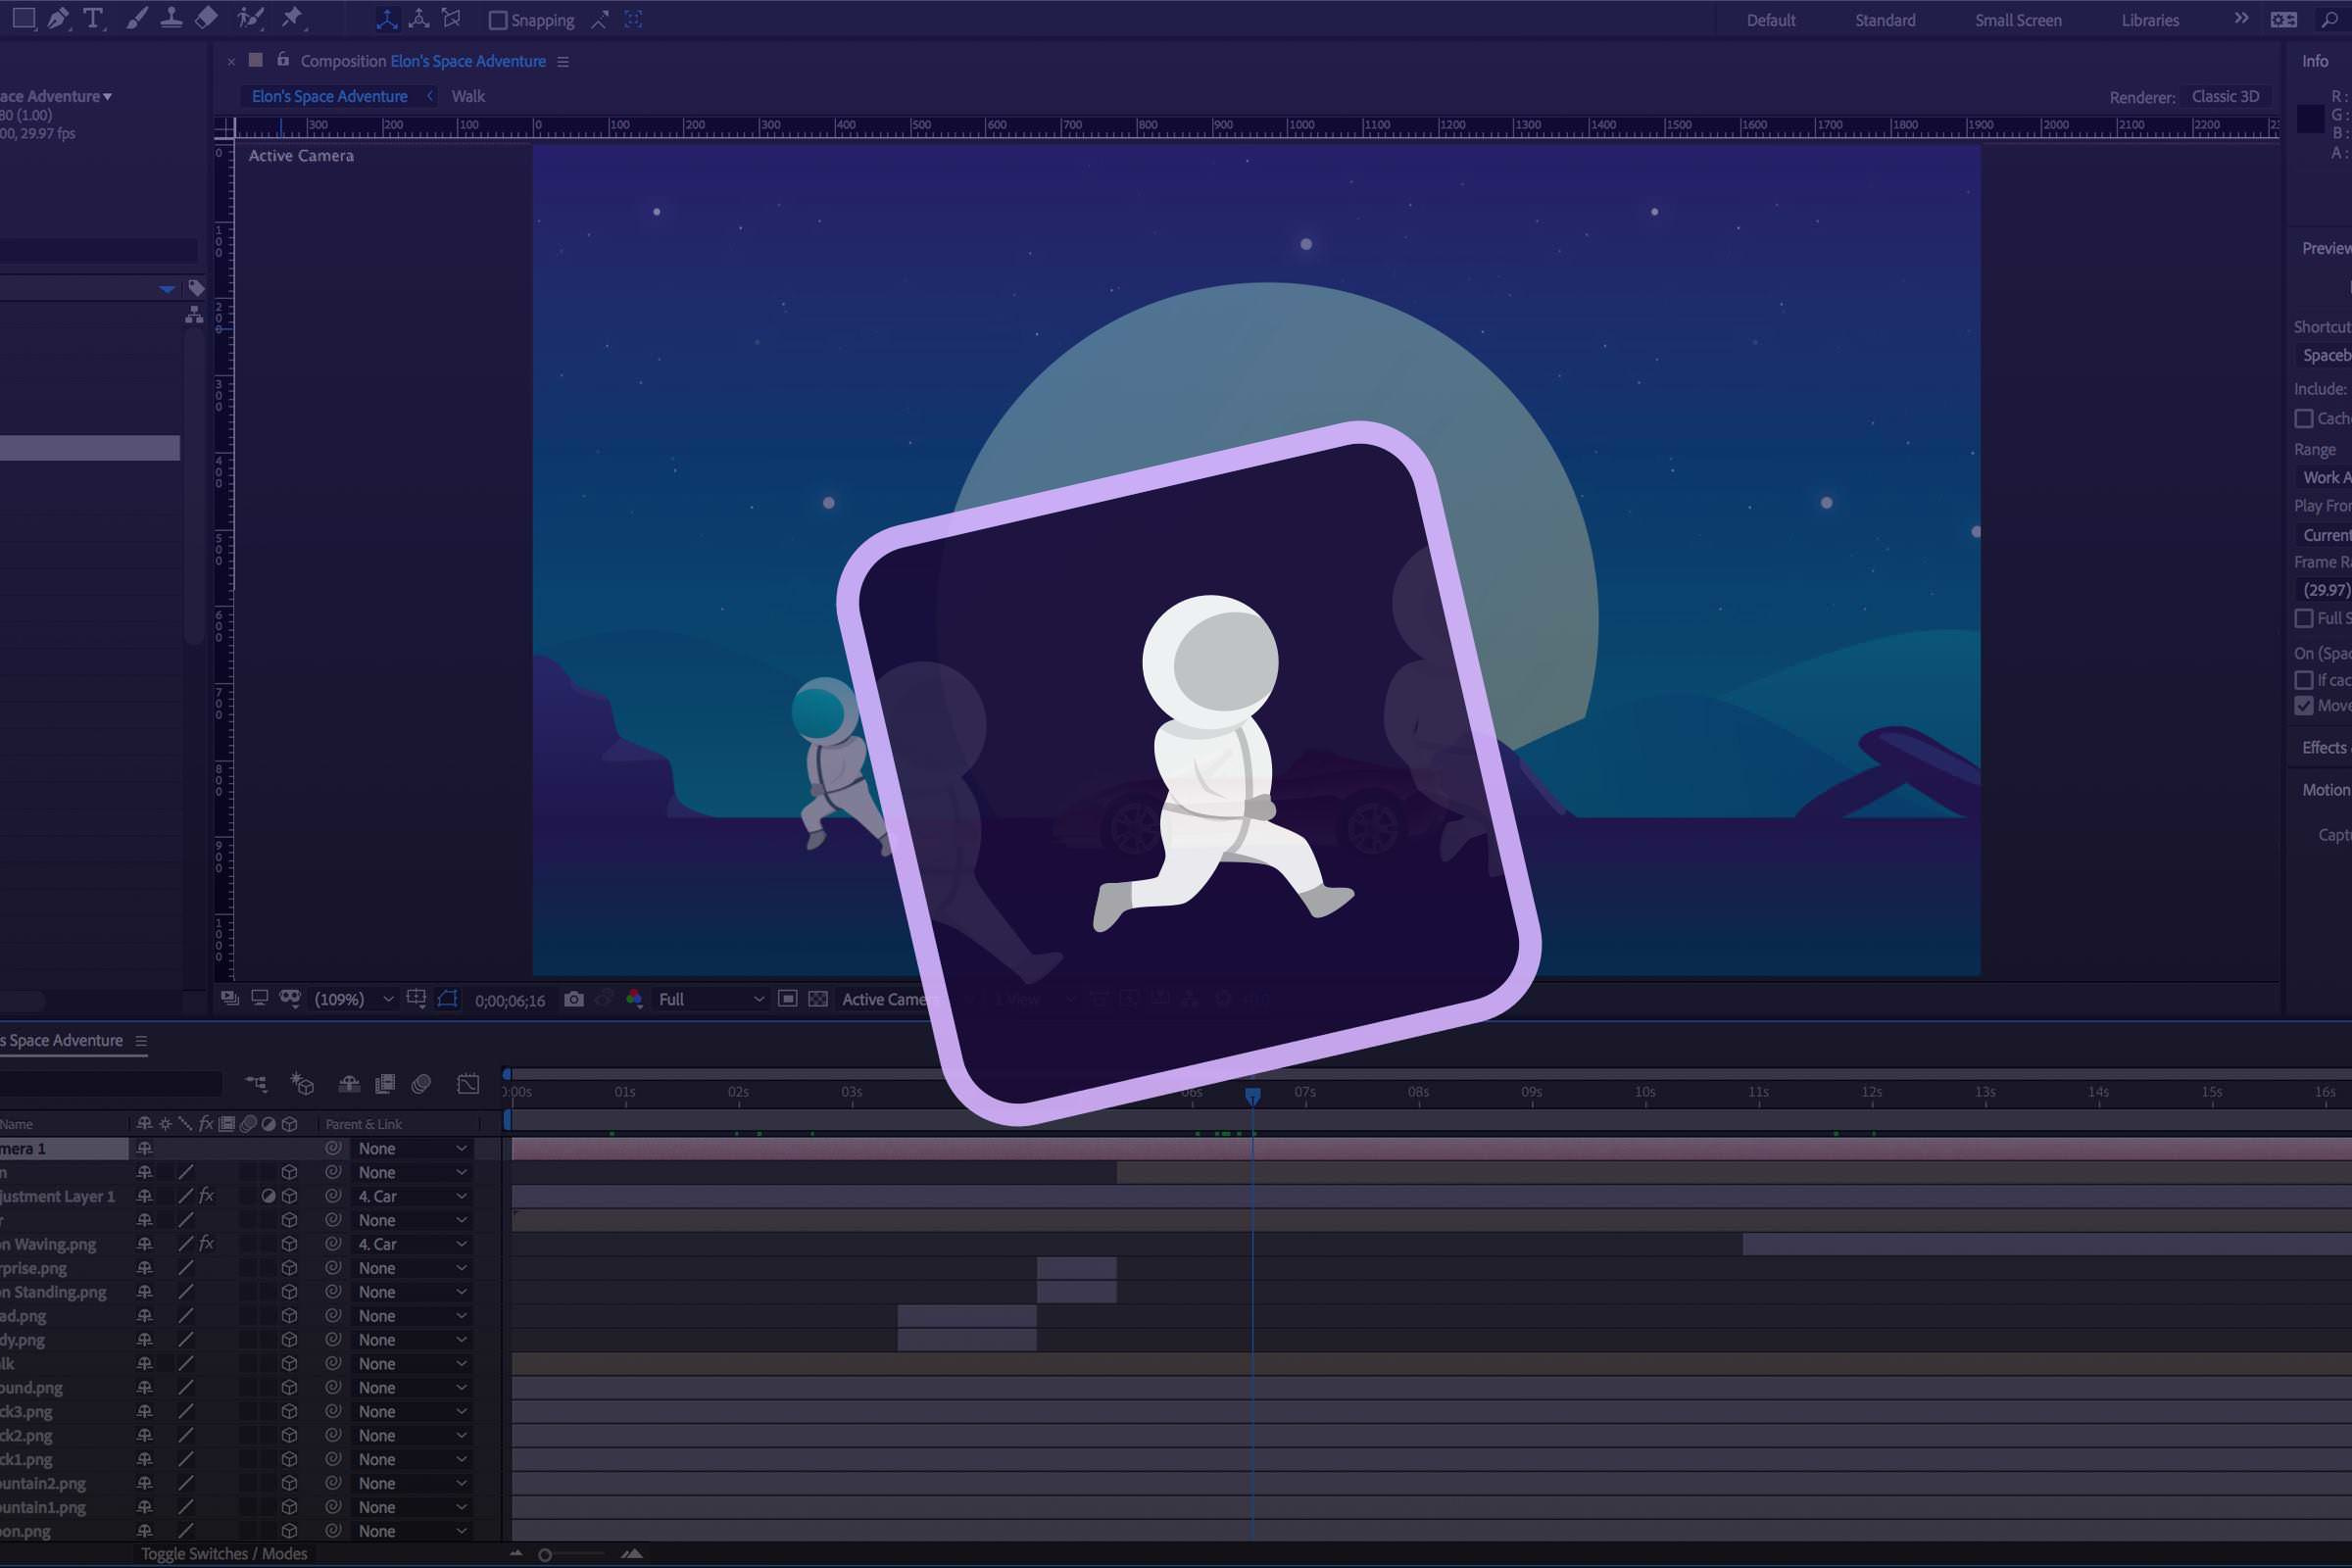Image resolution: width=2352 pixels, height=1568 pixels.
Task: Open the parent dropdown for Adjustment Layer 1
Action: [x=413, y=1196]
